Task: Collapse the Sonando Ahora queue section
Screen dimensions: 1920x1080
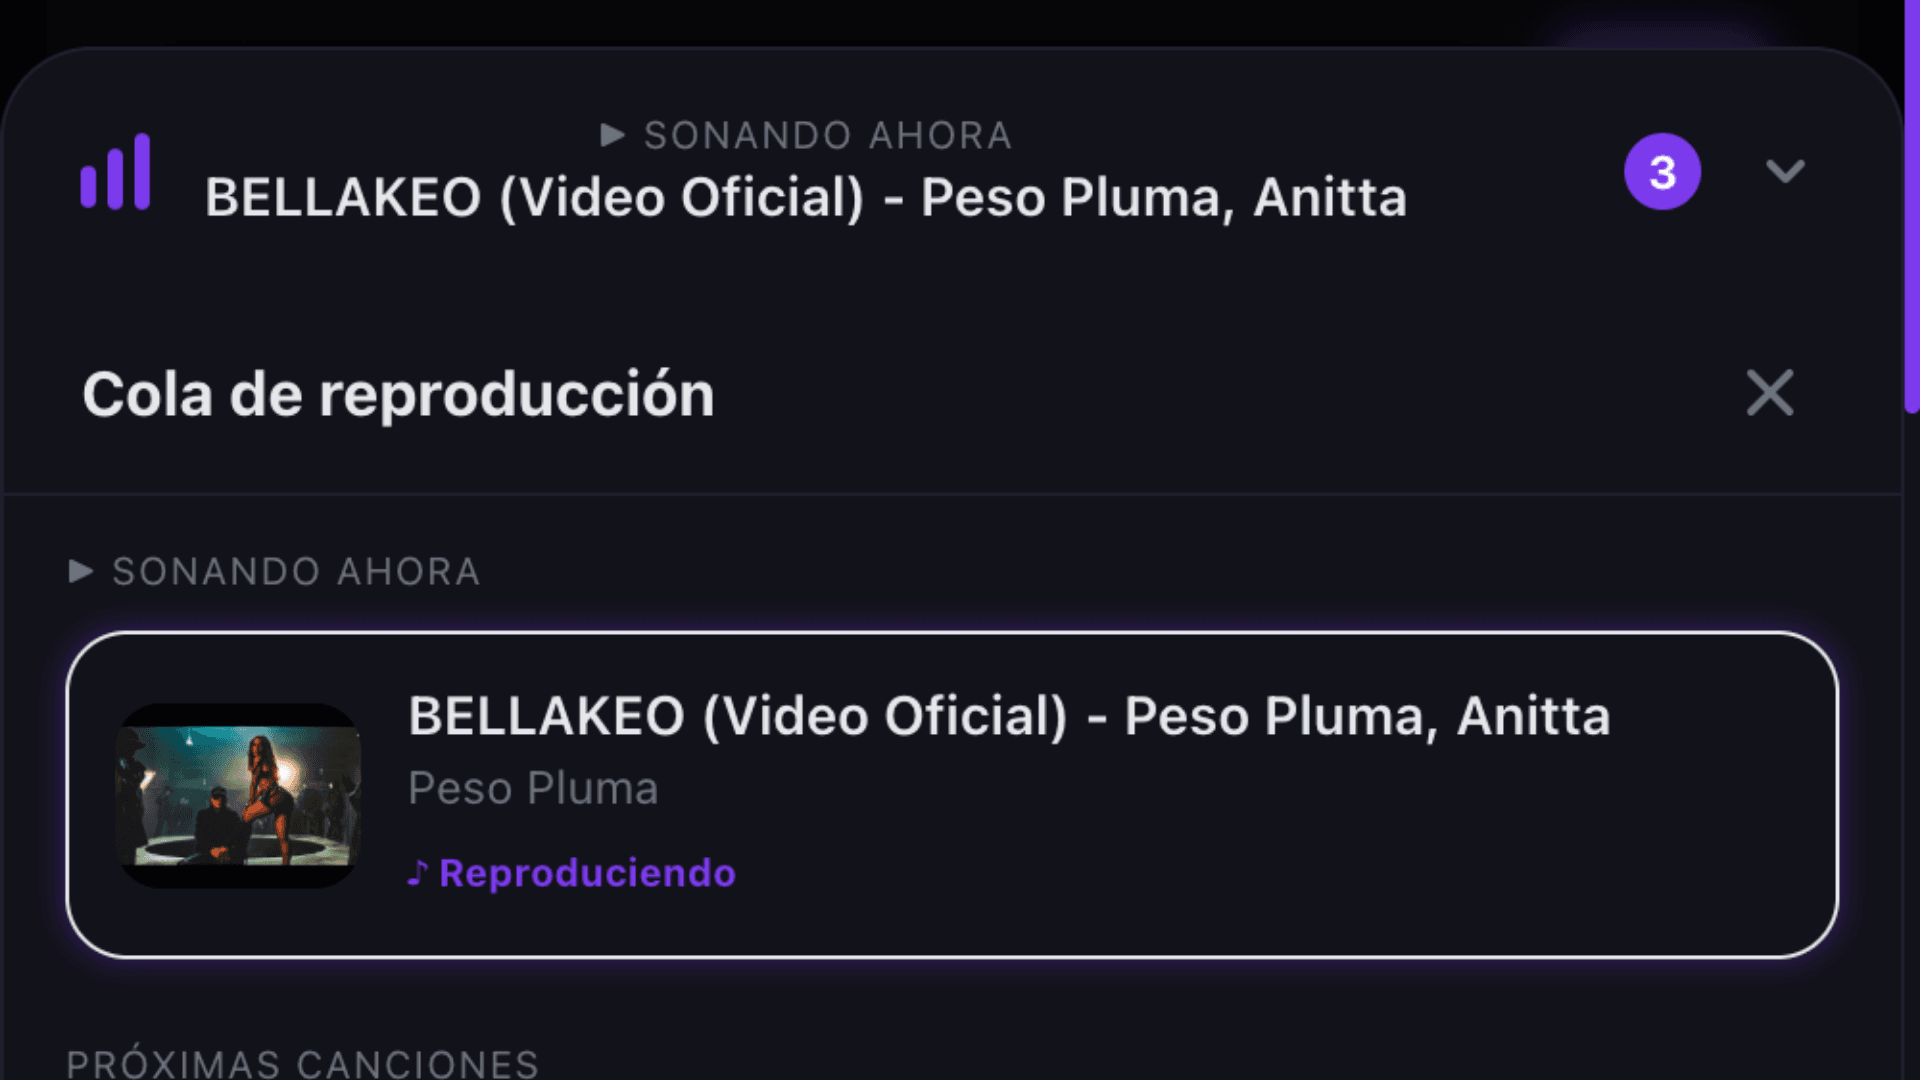Action: tap(296, 571)
